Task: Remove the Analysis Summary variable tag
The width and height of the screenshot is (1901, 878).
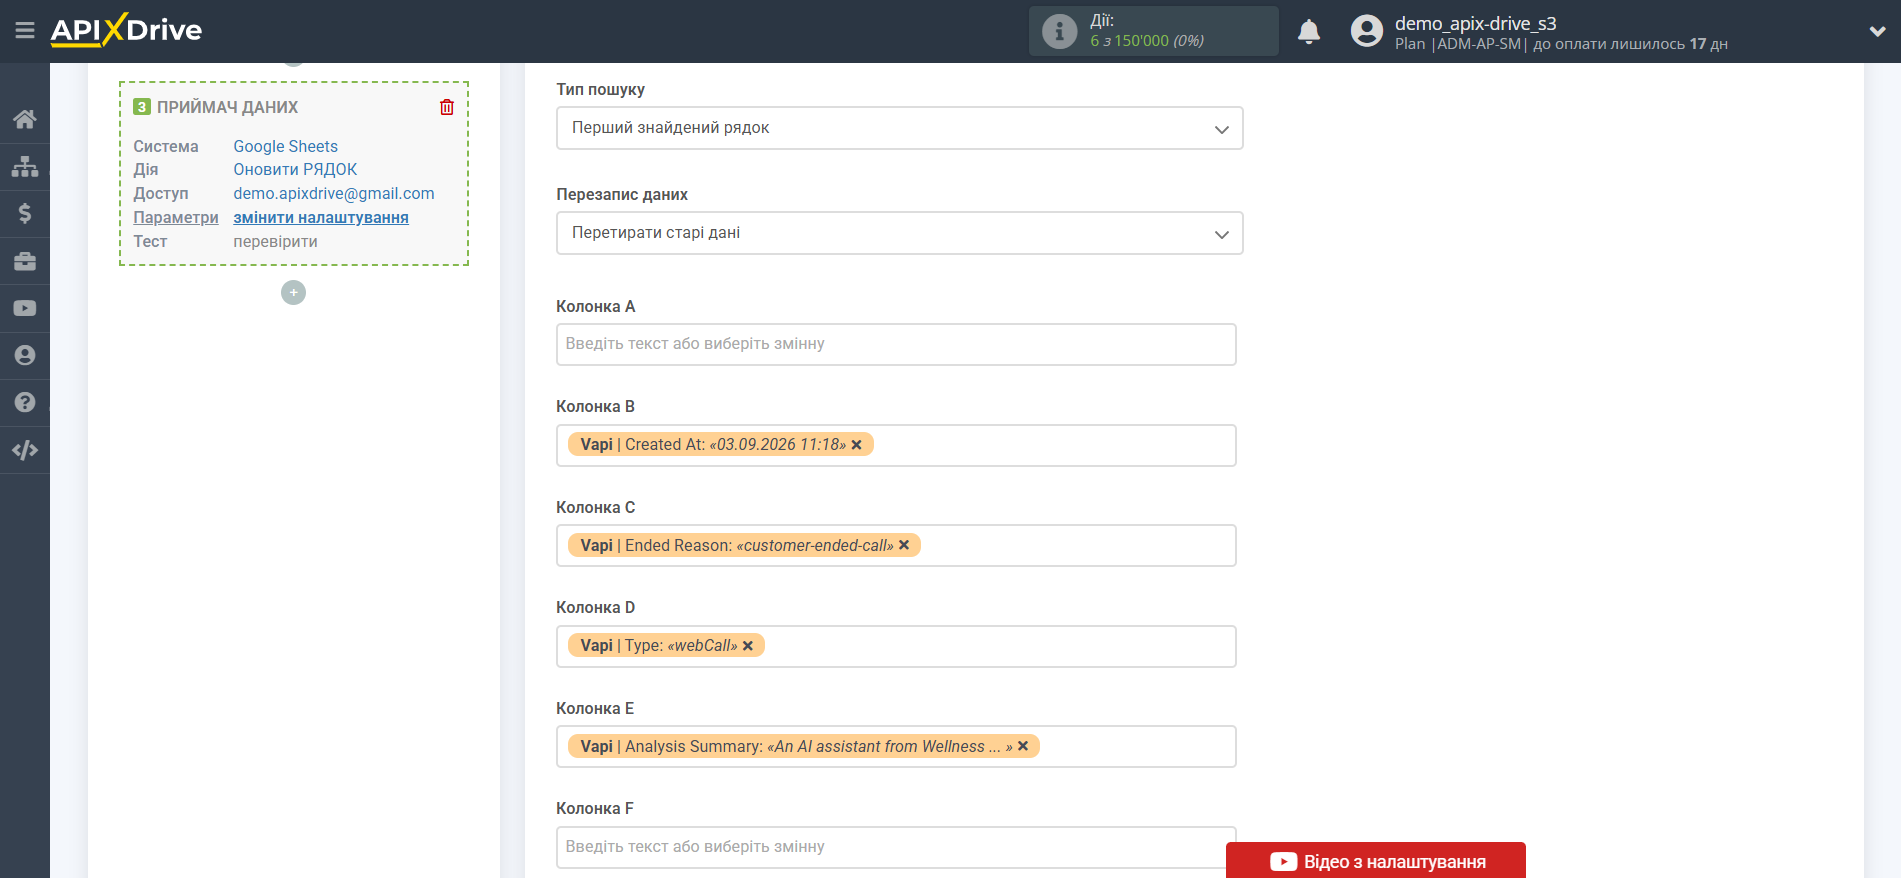Action: [1023, 746]
